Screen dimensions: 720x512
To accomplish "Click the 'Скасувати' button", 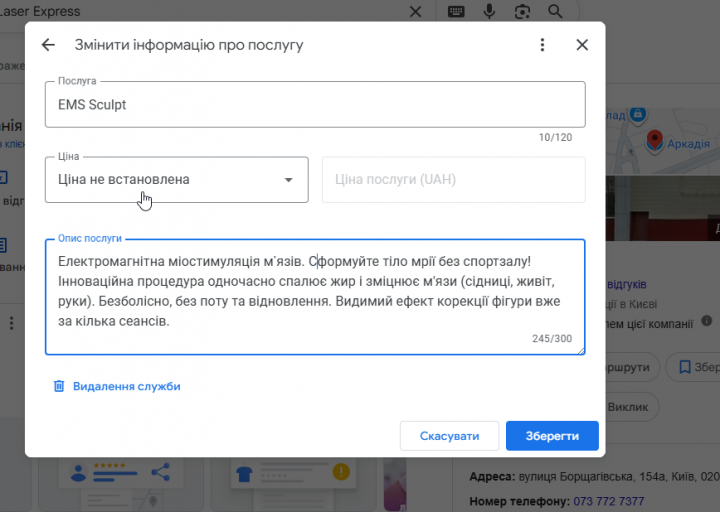I will point(449,436).
